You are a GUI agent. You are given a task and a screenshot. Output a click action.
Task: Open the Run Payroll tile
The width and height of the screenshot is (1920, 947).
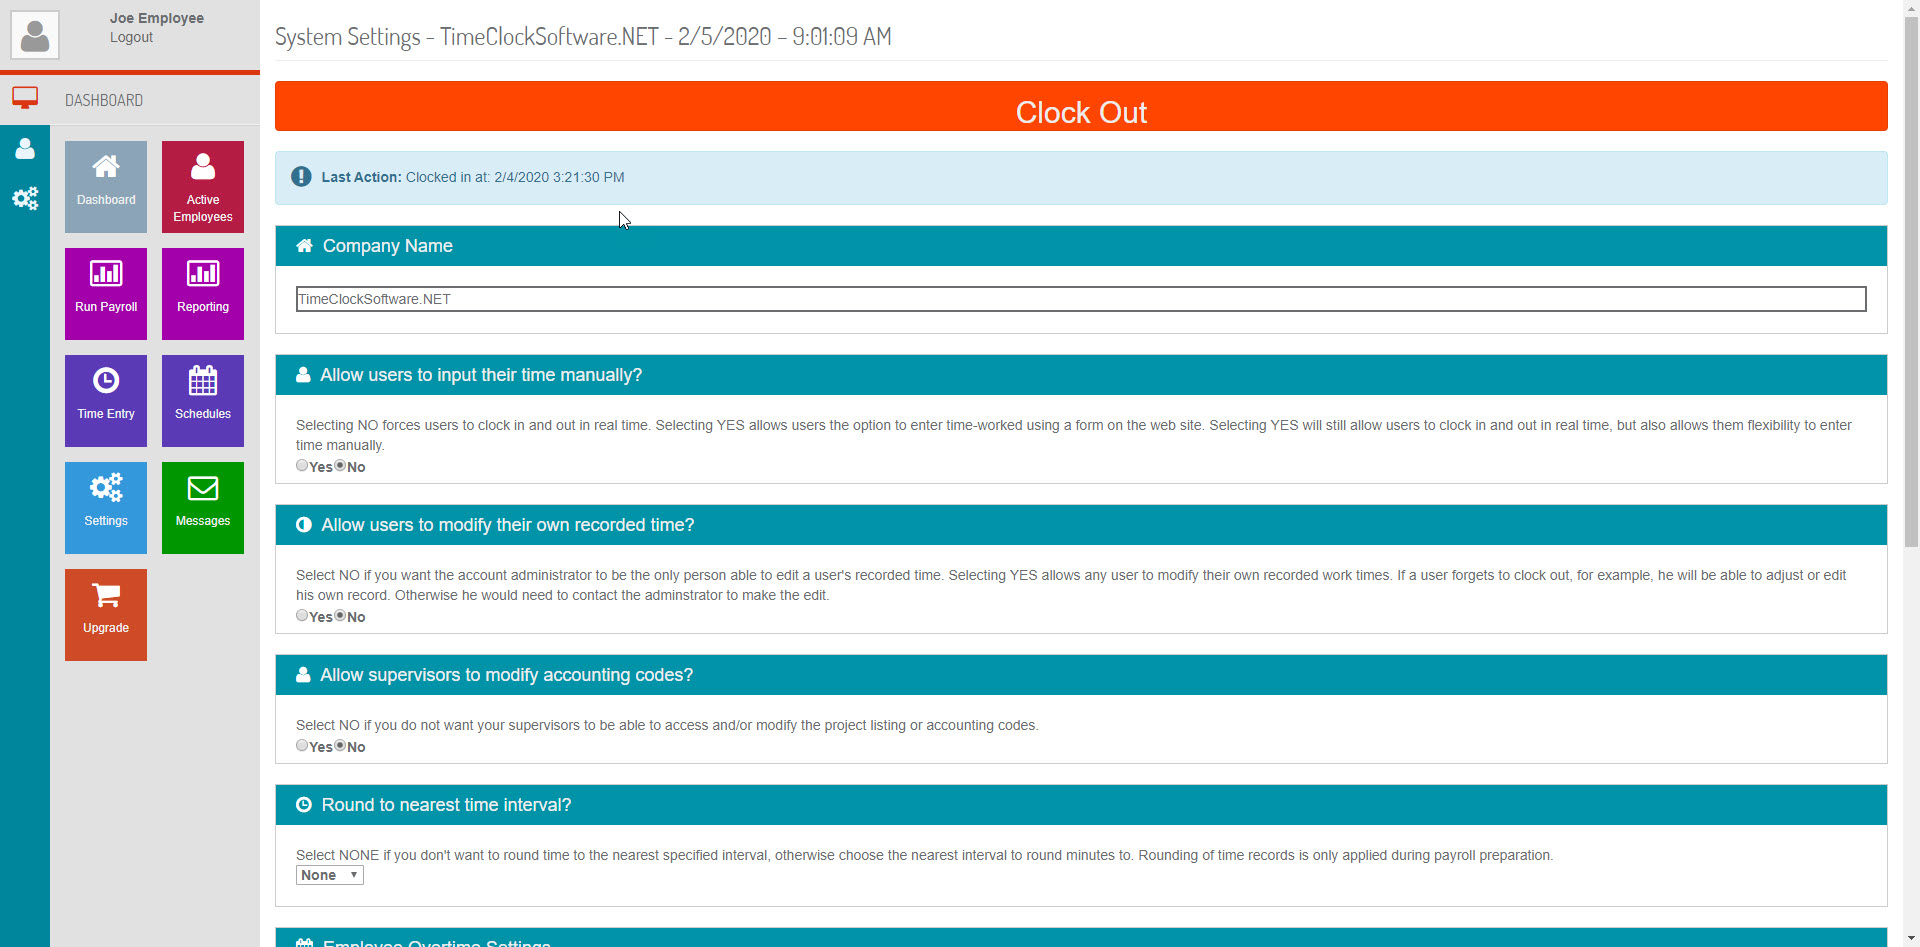tap(106, 294)
